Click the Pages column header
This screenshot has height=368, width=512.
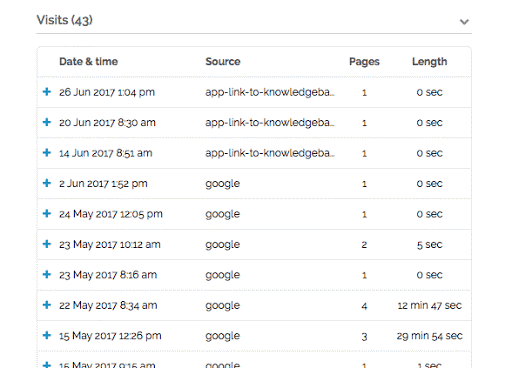point(364,62)
